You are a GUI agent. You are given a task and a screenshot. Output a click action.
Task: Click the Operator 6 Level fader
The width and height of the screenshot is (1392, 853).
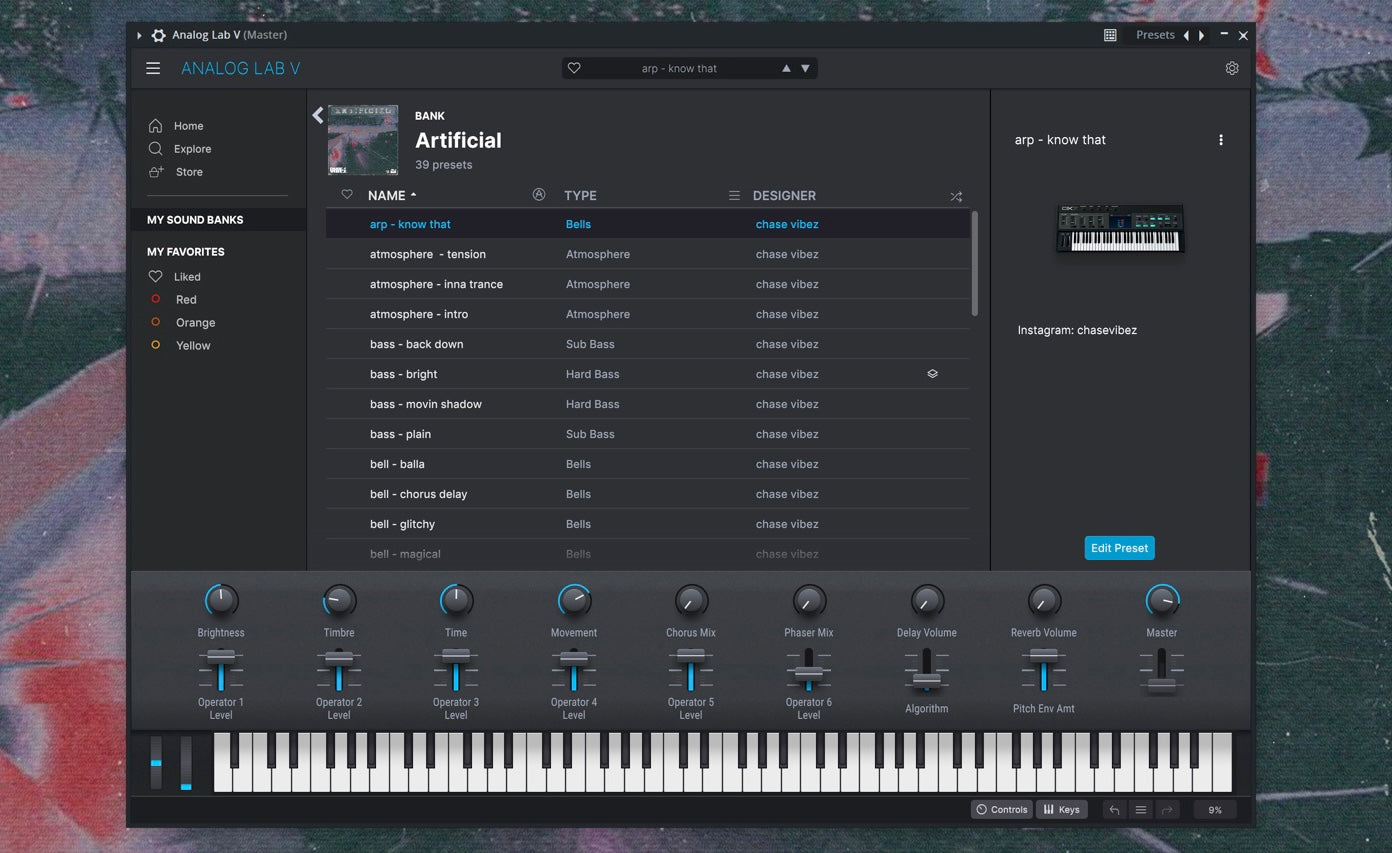coord(809,670)
